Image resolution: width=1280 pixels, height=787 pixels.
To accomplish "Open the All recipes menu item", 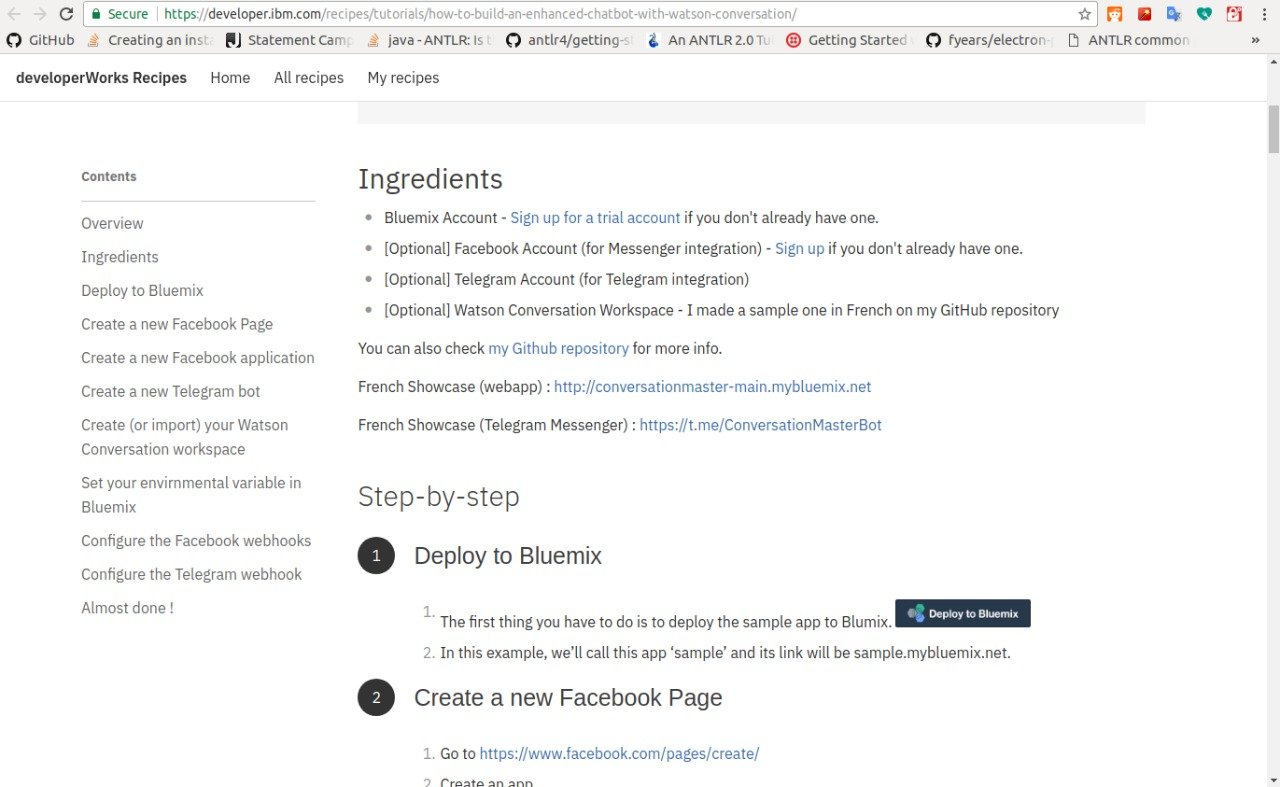I will pos(309,78).
